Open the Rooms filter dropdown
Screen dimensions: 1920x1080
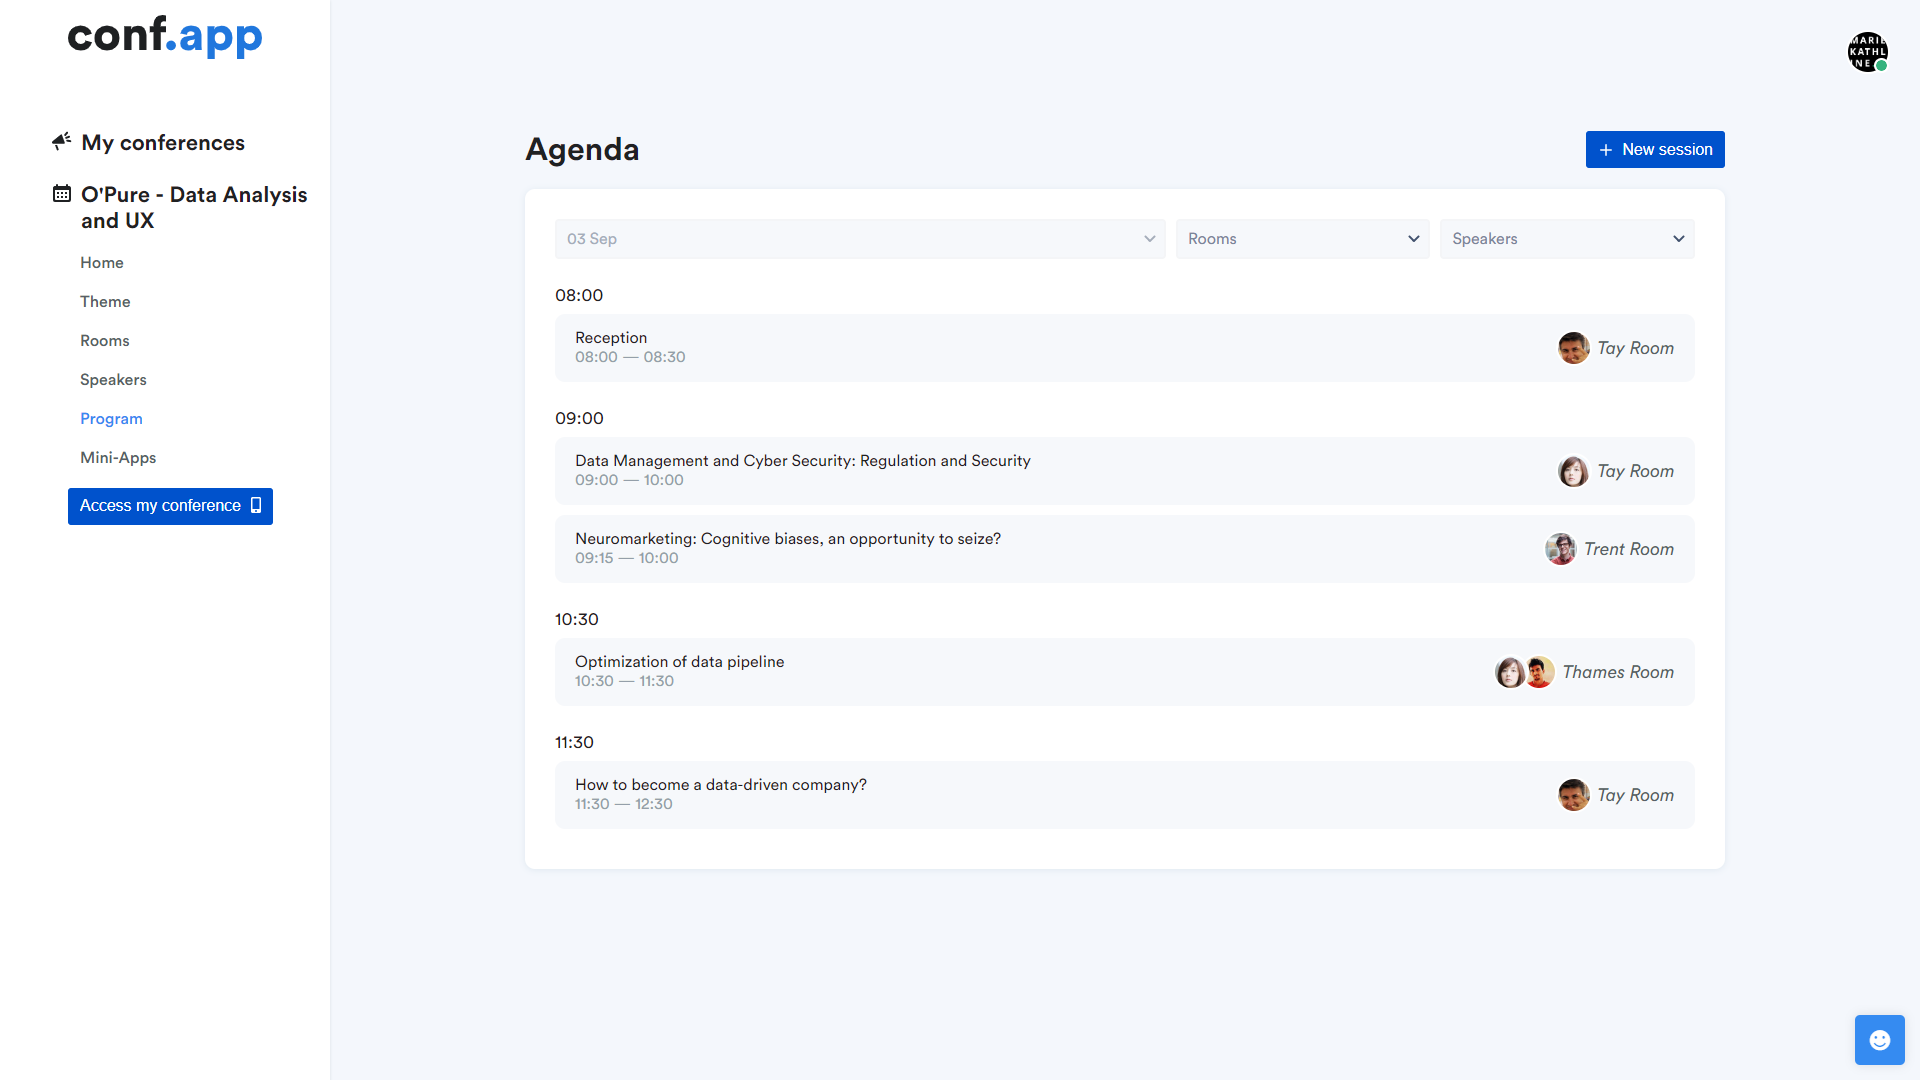tap(1302, 239)
